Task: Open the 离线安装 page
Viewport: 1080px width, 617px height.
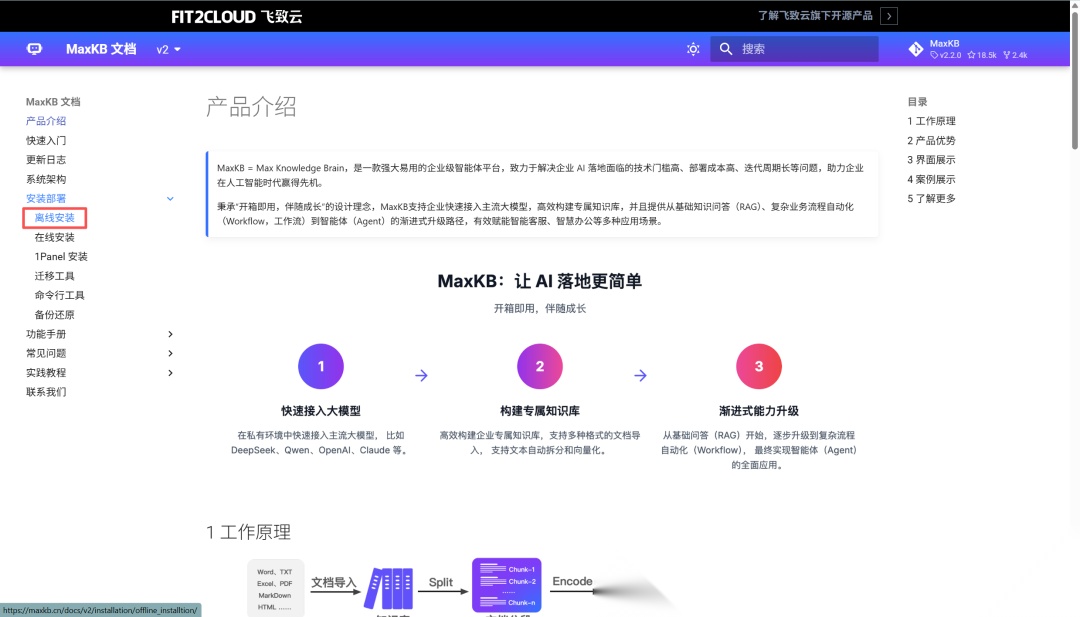Action: [54, 218]
